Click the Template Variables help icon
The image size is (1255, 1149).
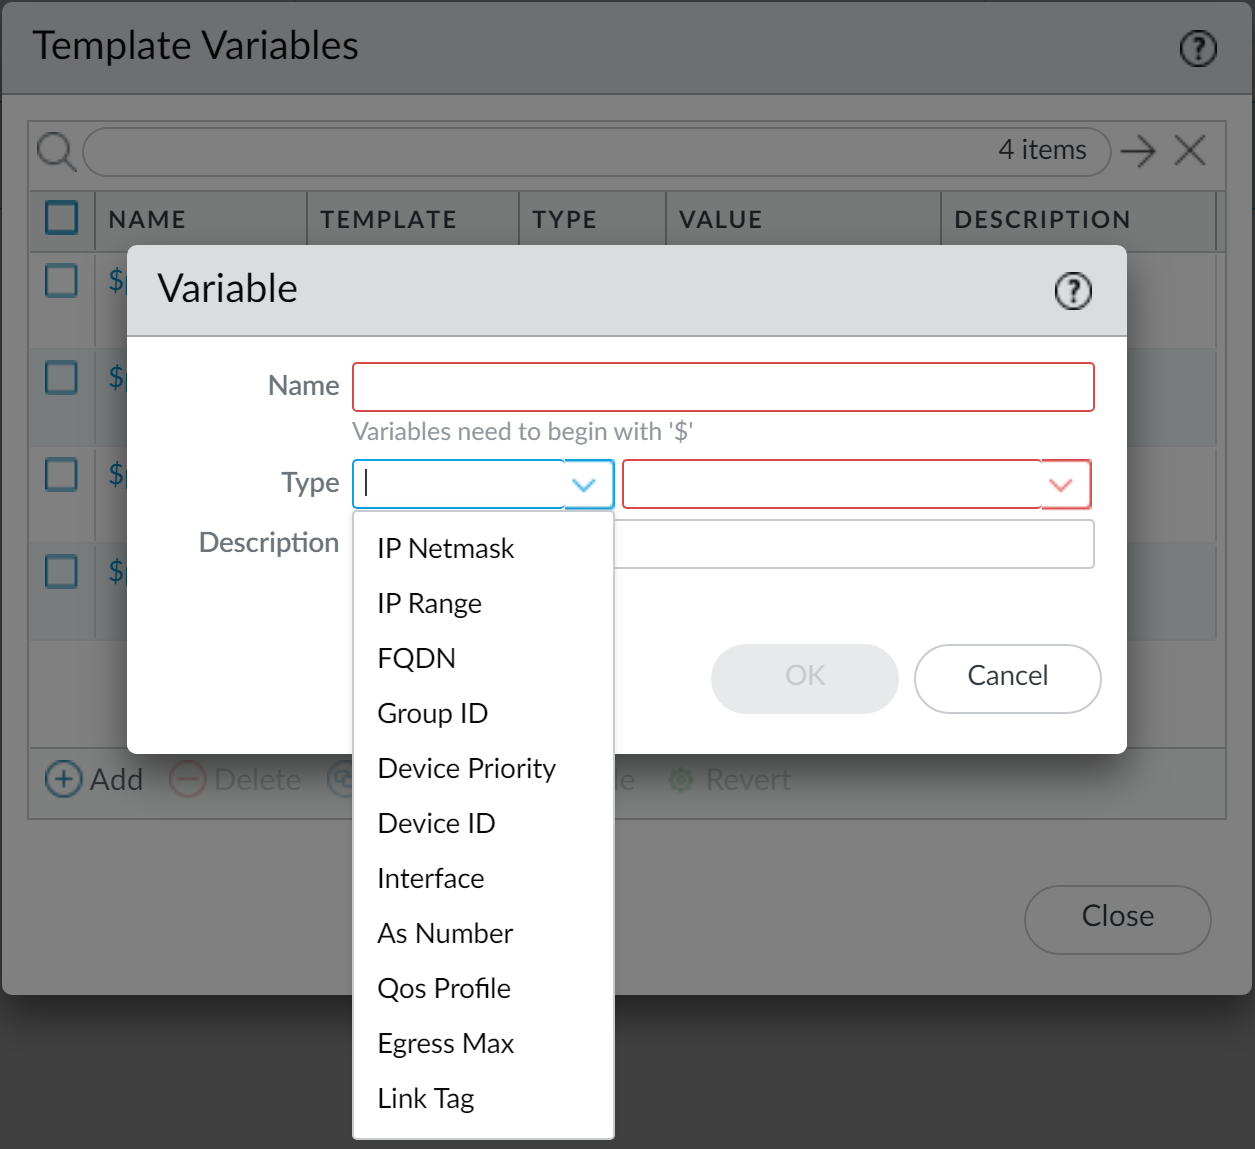[x=1198, y=48]
